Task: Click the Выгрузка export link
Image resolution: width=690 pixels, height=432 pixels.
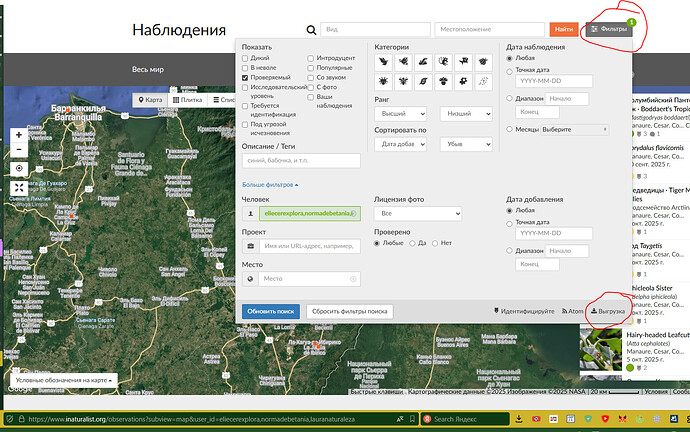Action: [608, 311]
